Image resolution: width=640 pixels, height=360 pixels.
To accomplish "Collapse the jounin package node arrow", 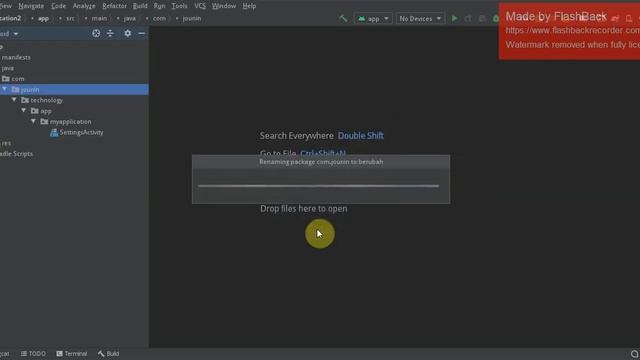I will (x=5, y=89).
